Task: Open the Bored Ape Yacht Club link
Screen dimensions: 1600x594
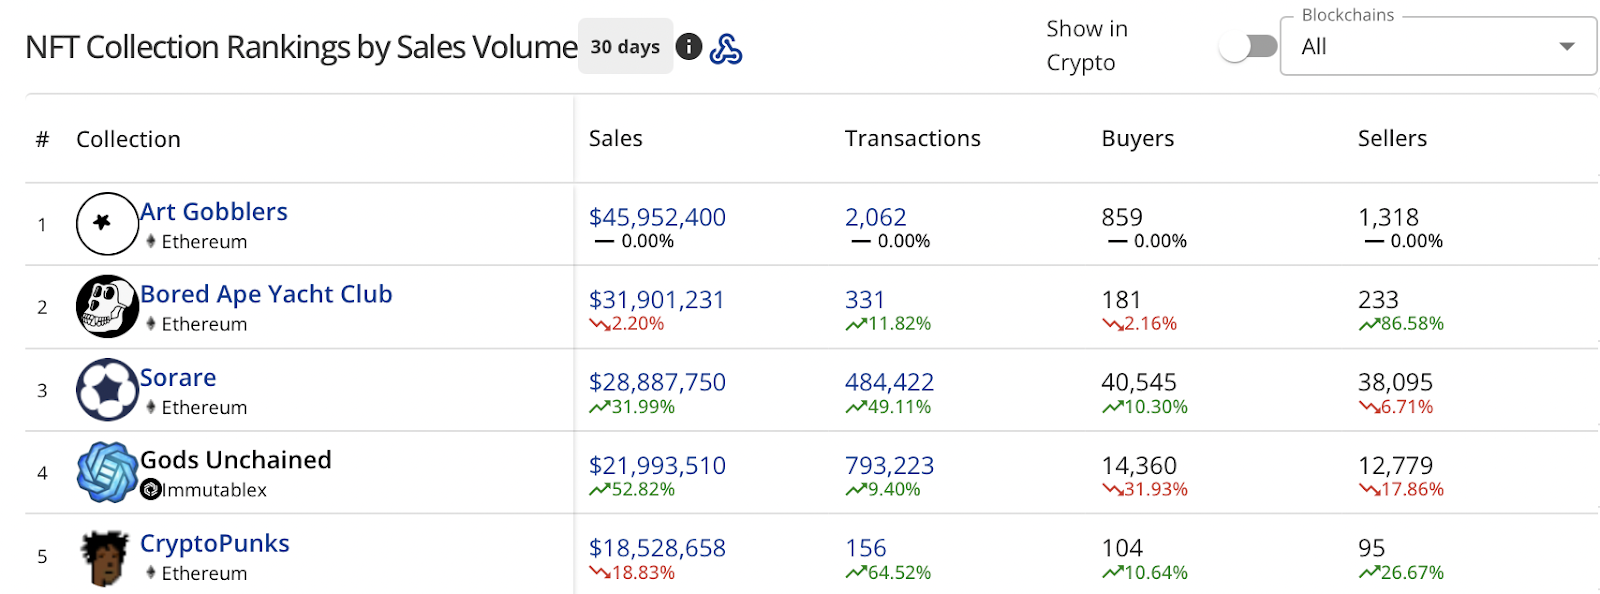Action: pos(266,294)
